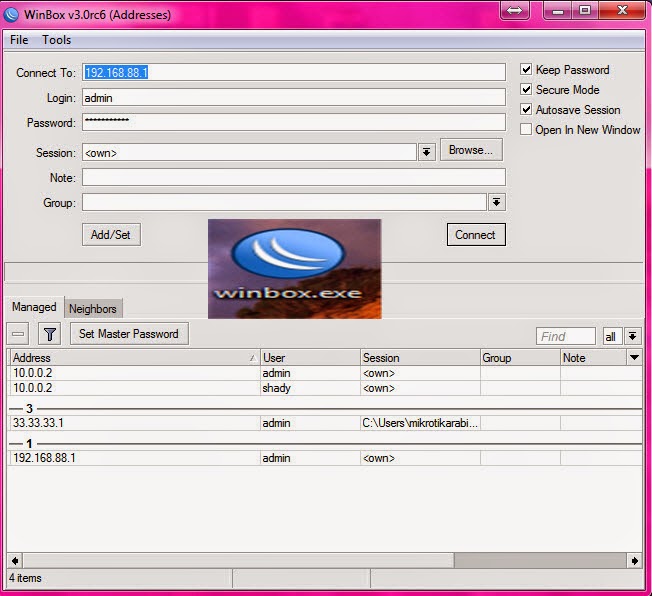Viewport: 652px width, 596px height.
Task: Click the Login input field
Action: tap(294, 97)
